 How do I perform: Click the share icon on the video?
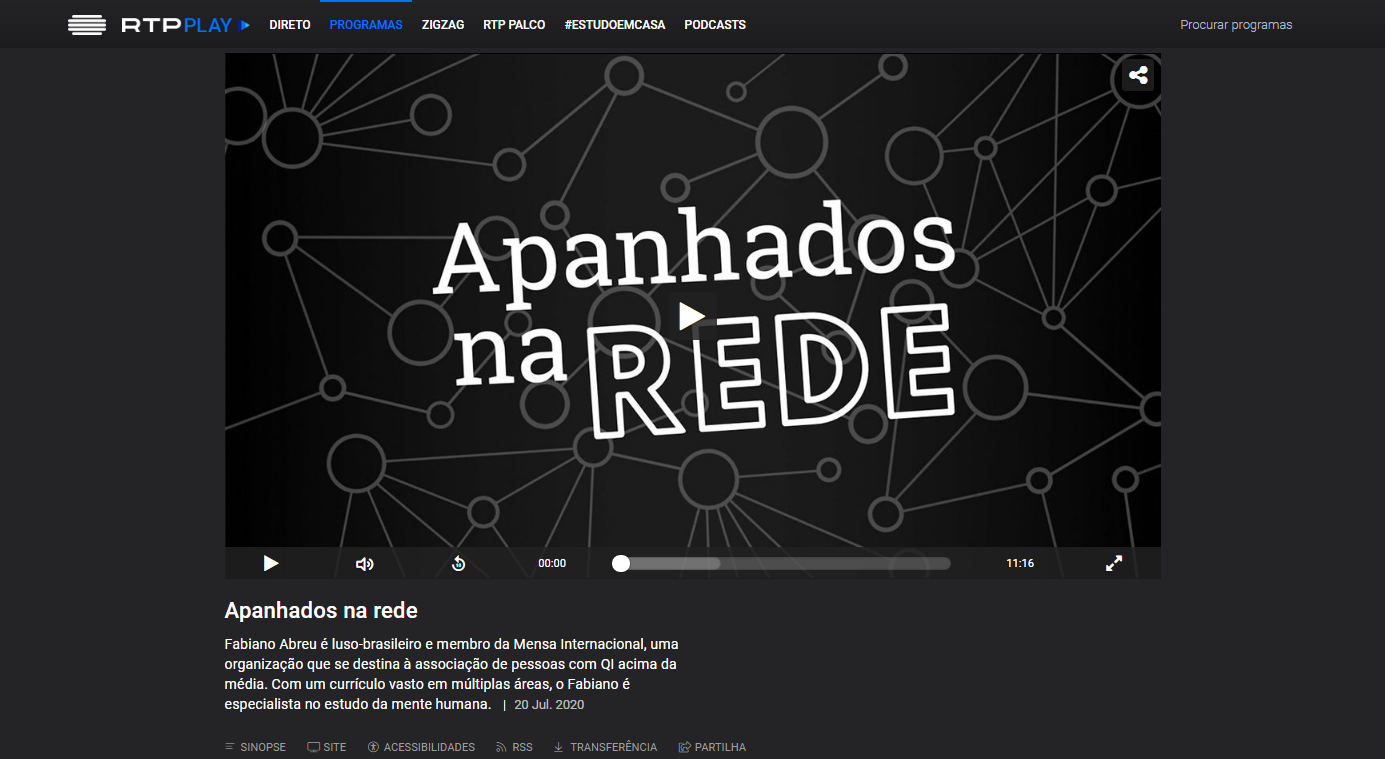click(1138, 75)
